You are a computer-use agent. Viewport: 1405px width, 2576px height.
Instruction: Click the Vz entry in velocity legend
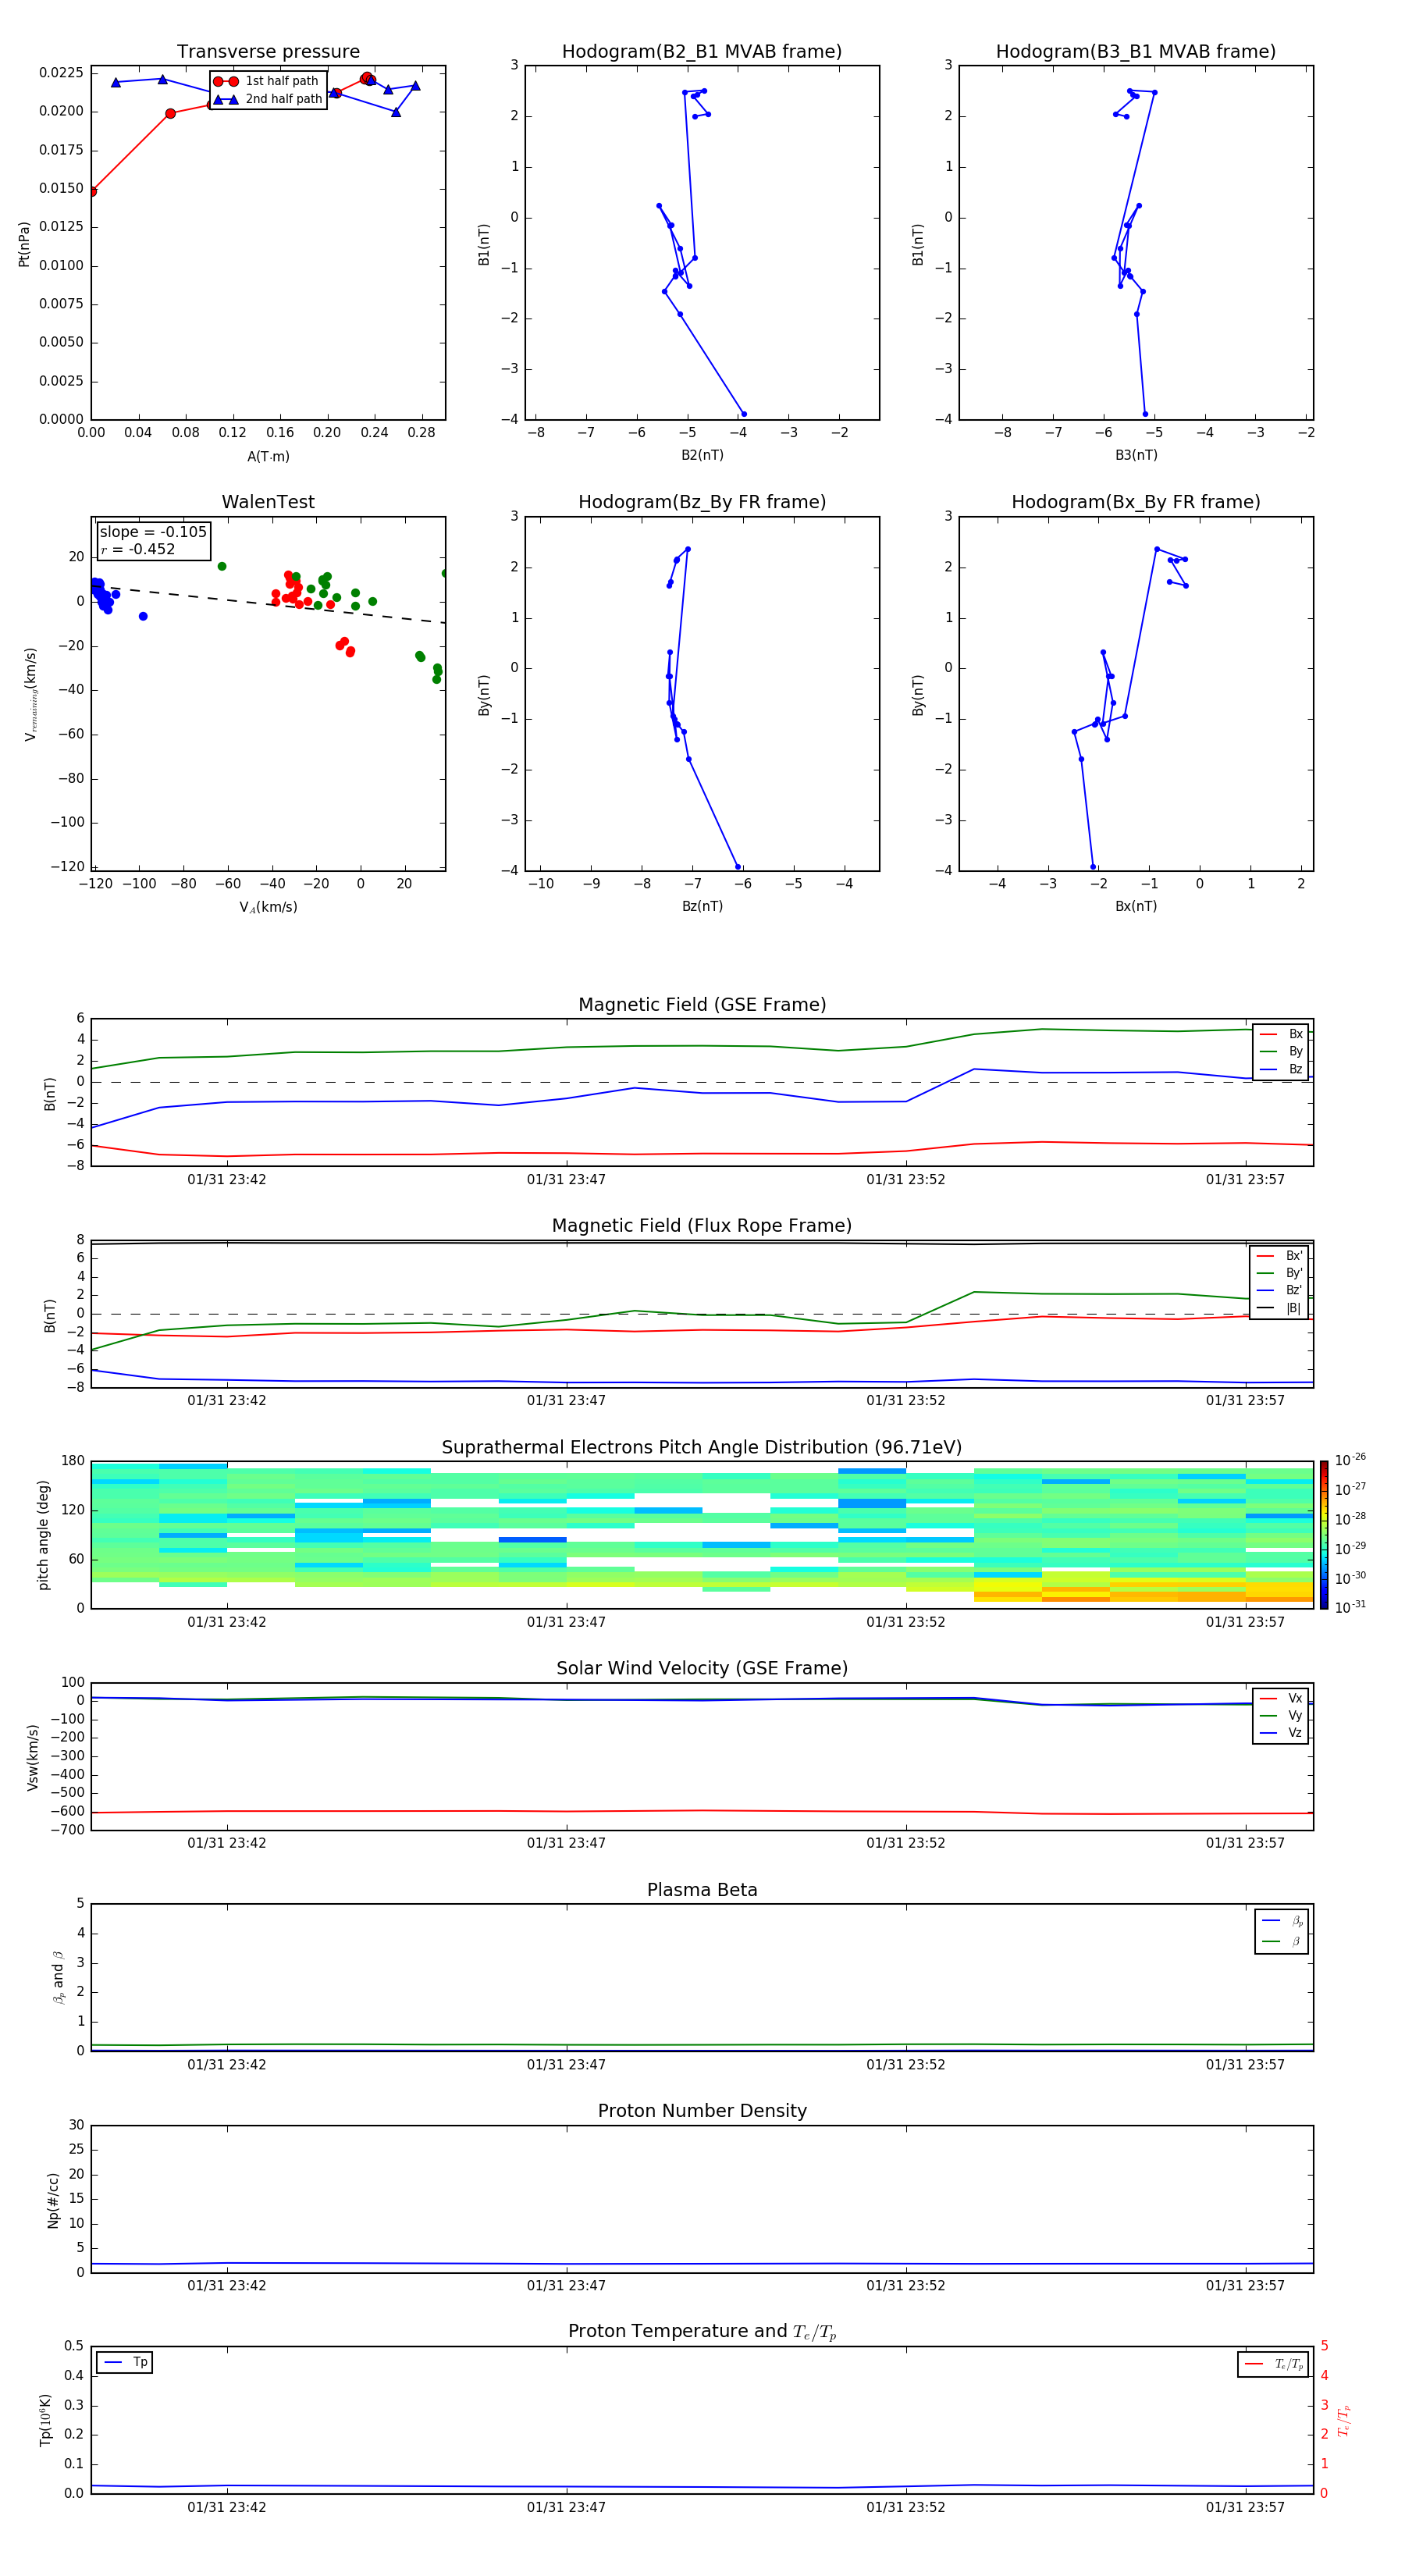[x=1281, y=1733]
